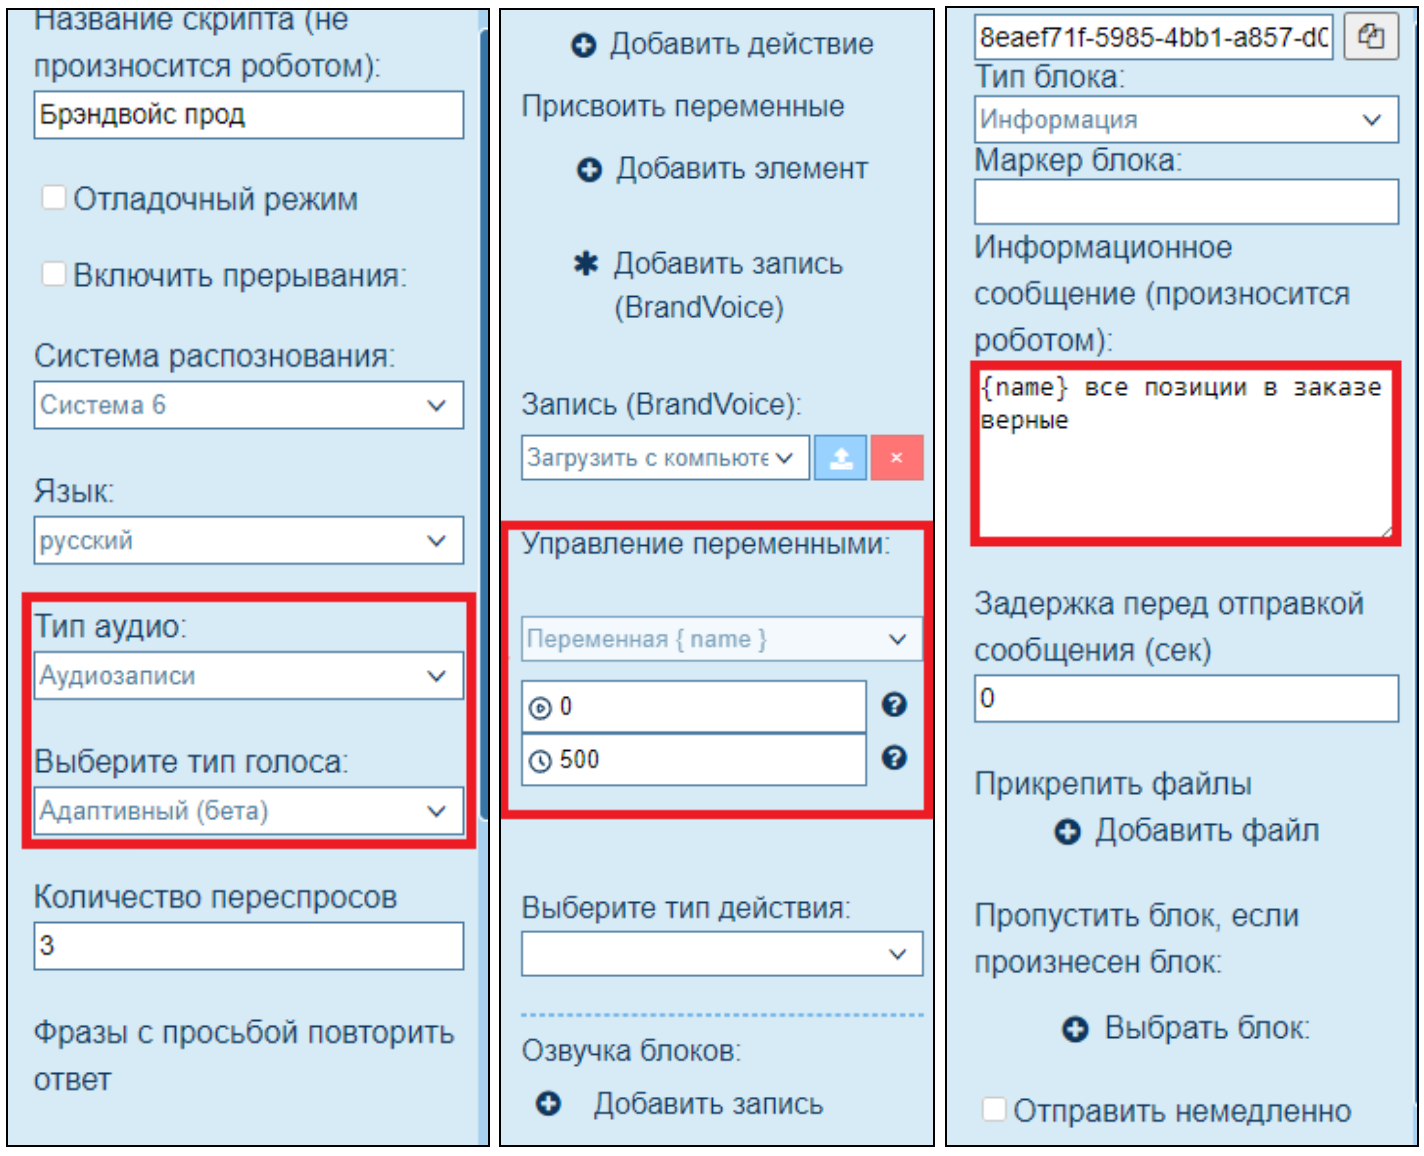Click the copy block ID icon
1424x1156 pixels.
1371,38
